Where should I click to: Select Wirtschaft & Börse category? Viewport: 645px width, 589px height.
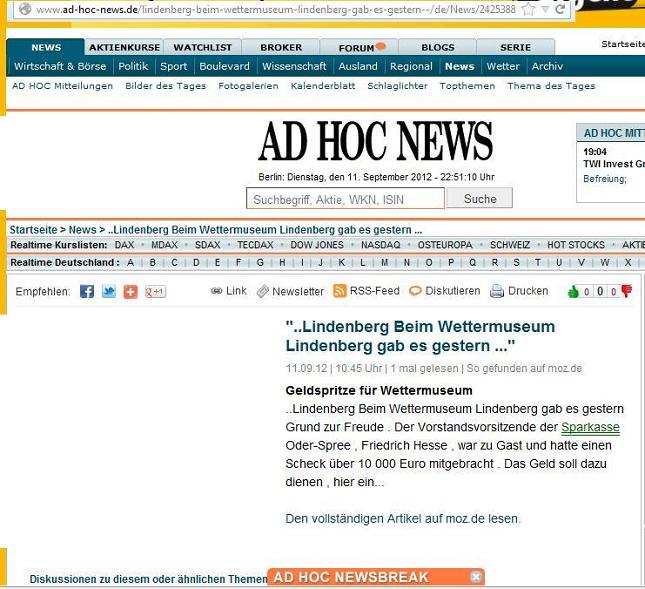tap(60, 66)
